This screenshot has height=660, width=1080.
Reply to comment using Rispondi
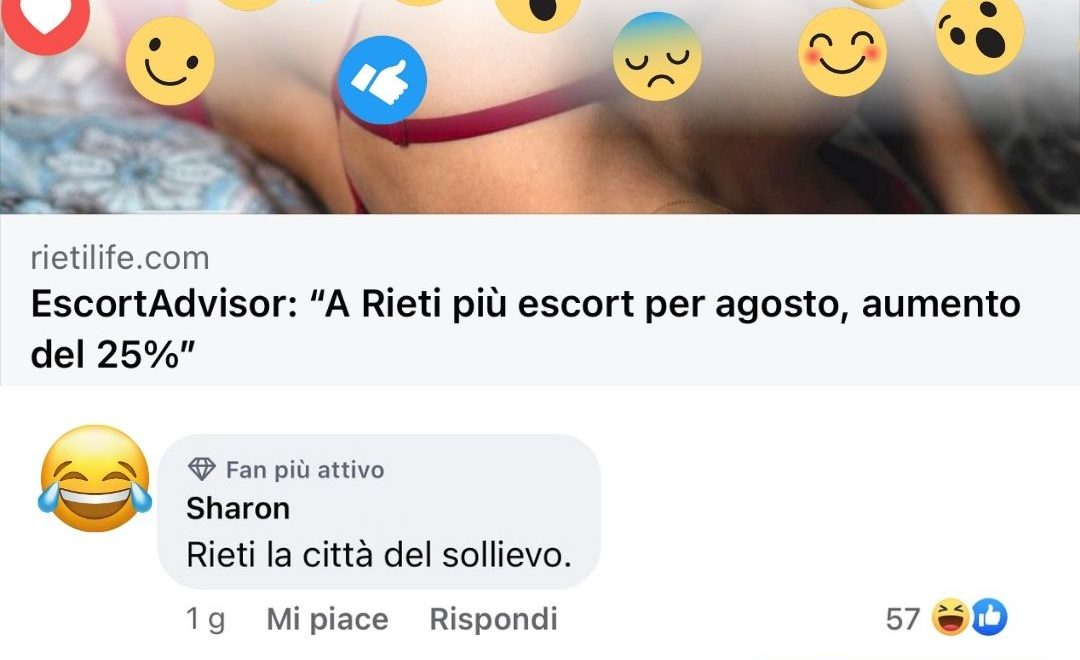(x=493, y=619)
